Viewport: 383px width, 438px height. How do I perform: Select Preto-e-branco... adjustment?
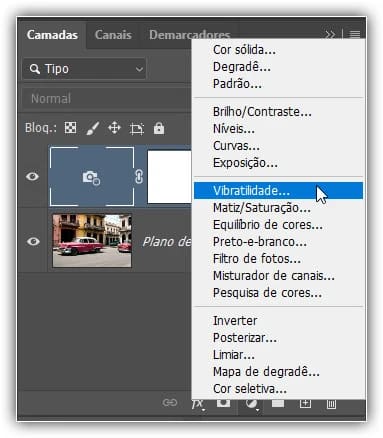[260, 242]
